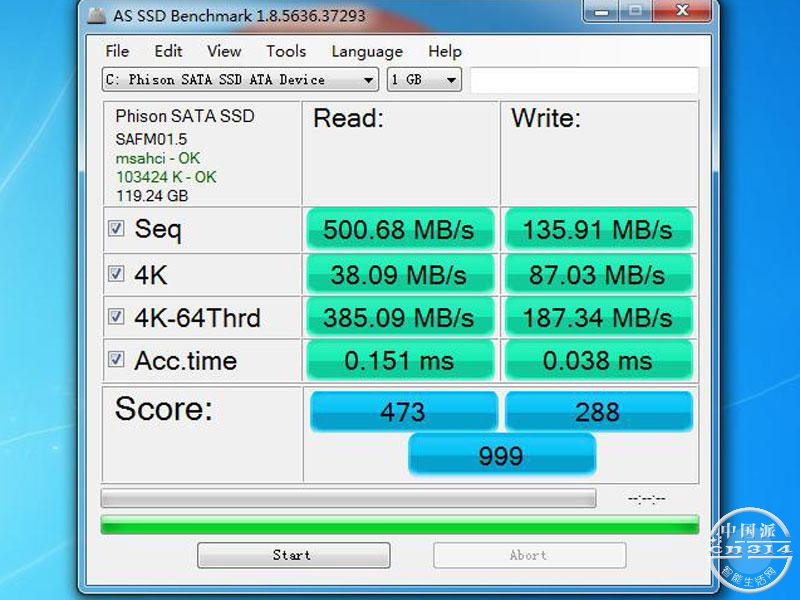Click the empty text field beside size dropdown
800x600 pixels.
pyautogui.click(x=584, y=80)
